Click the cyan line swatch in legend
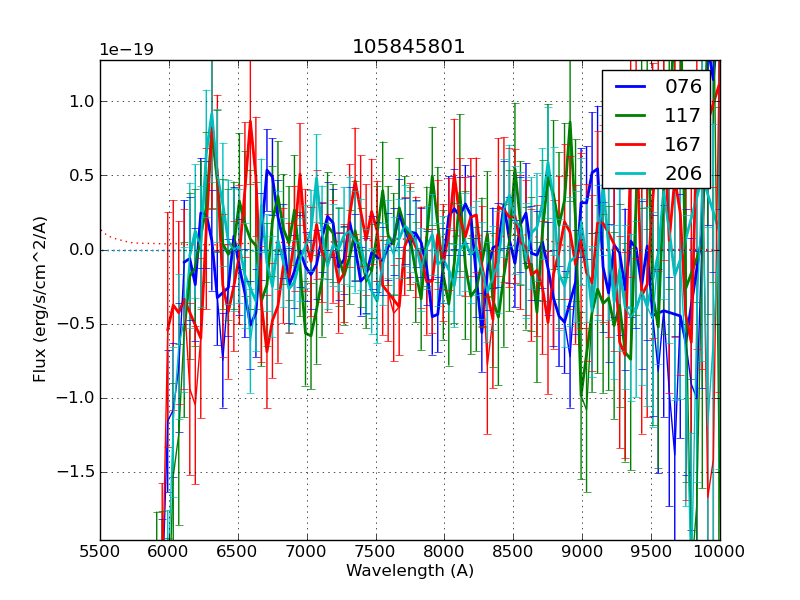800x600 pixels. 630,174
